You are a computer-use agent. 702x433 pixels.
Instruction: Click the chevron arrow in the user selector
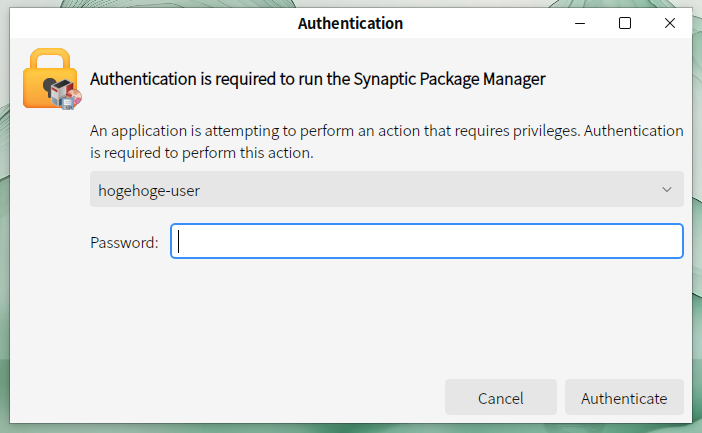(x=667, y=189)
